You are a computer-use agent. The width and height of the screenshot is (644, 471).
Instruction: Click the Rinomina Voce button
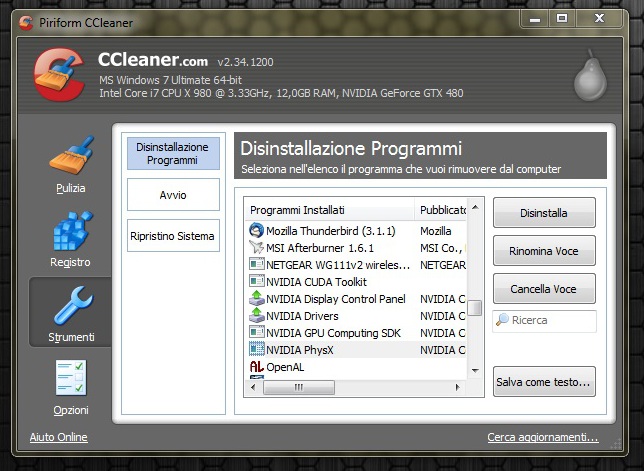543,250
